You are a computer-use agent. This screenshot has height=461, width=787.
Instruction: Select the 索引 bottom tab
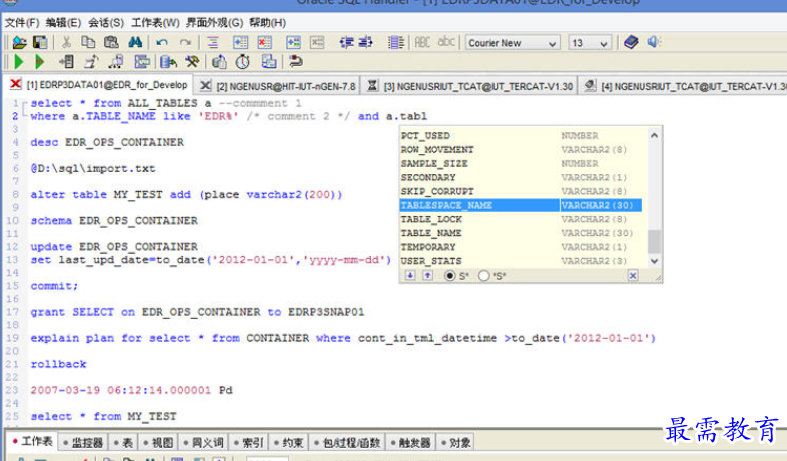click(248, 442)
